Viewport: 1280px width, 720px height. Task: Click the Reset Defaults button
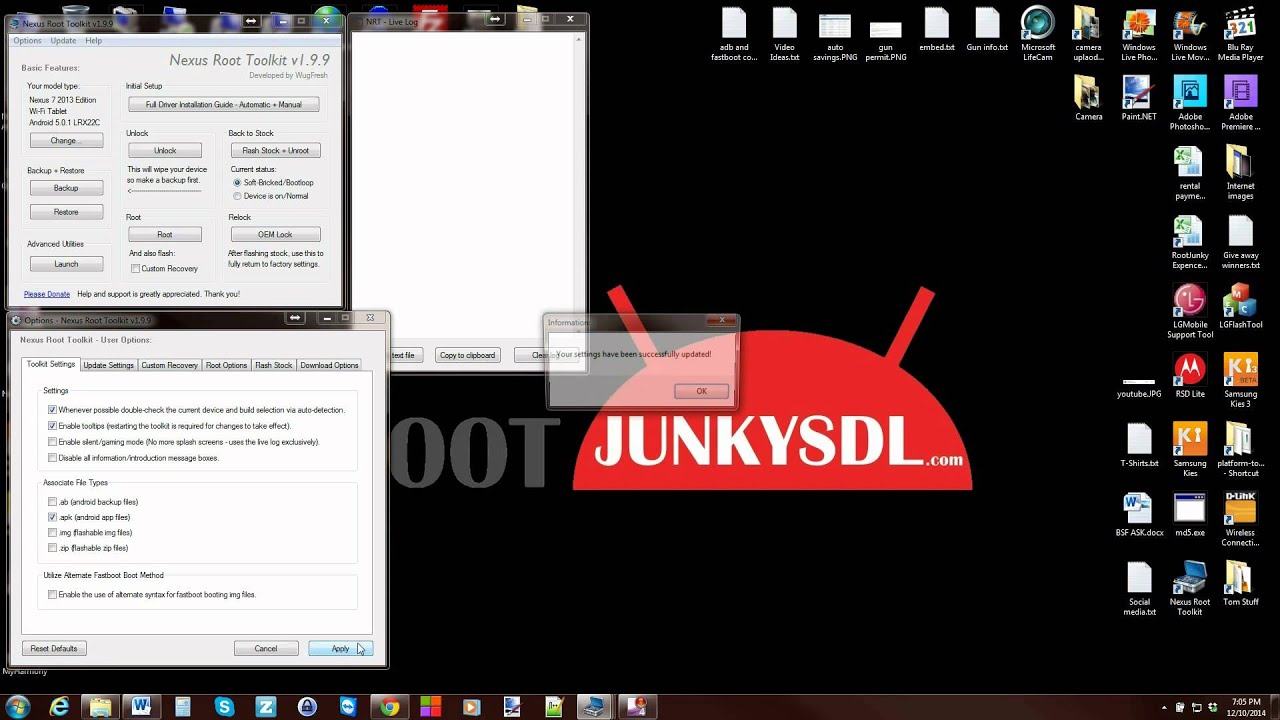pos(54,649)
